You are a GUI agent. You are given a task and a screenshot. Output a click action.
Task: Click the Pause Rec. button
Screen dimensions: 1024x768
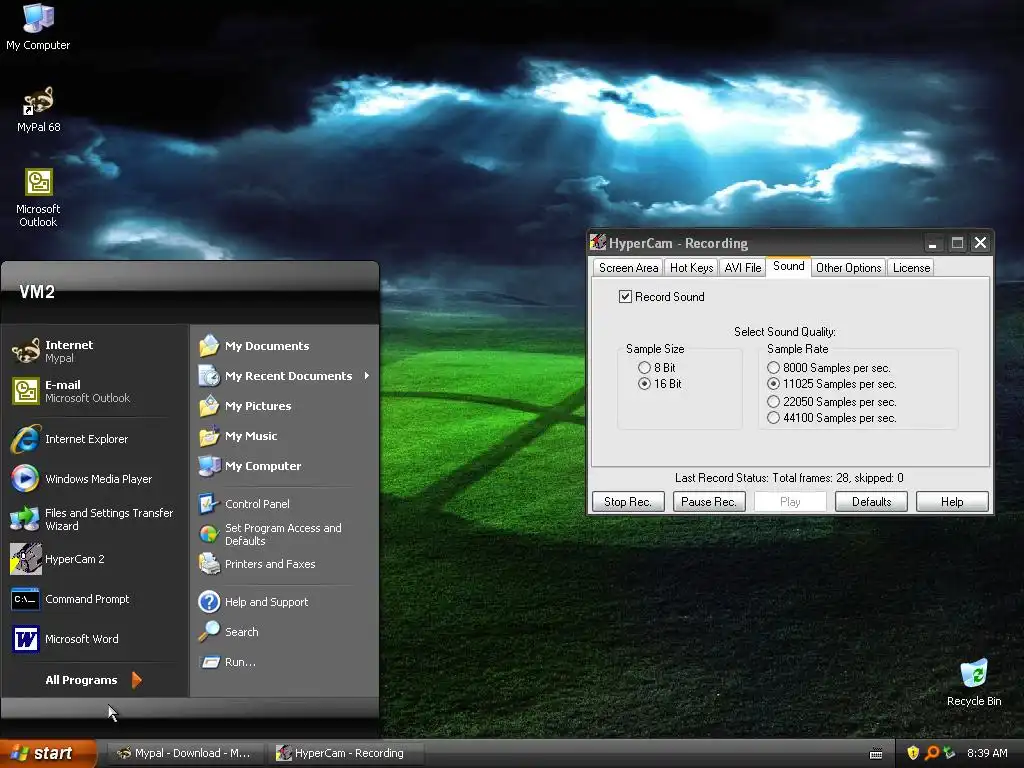[709, 502]
